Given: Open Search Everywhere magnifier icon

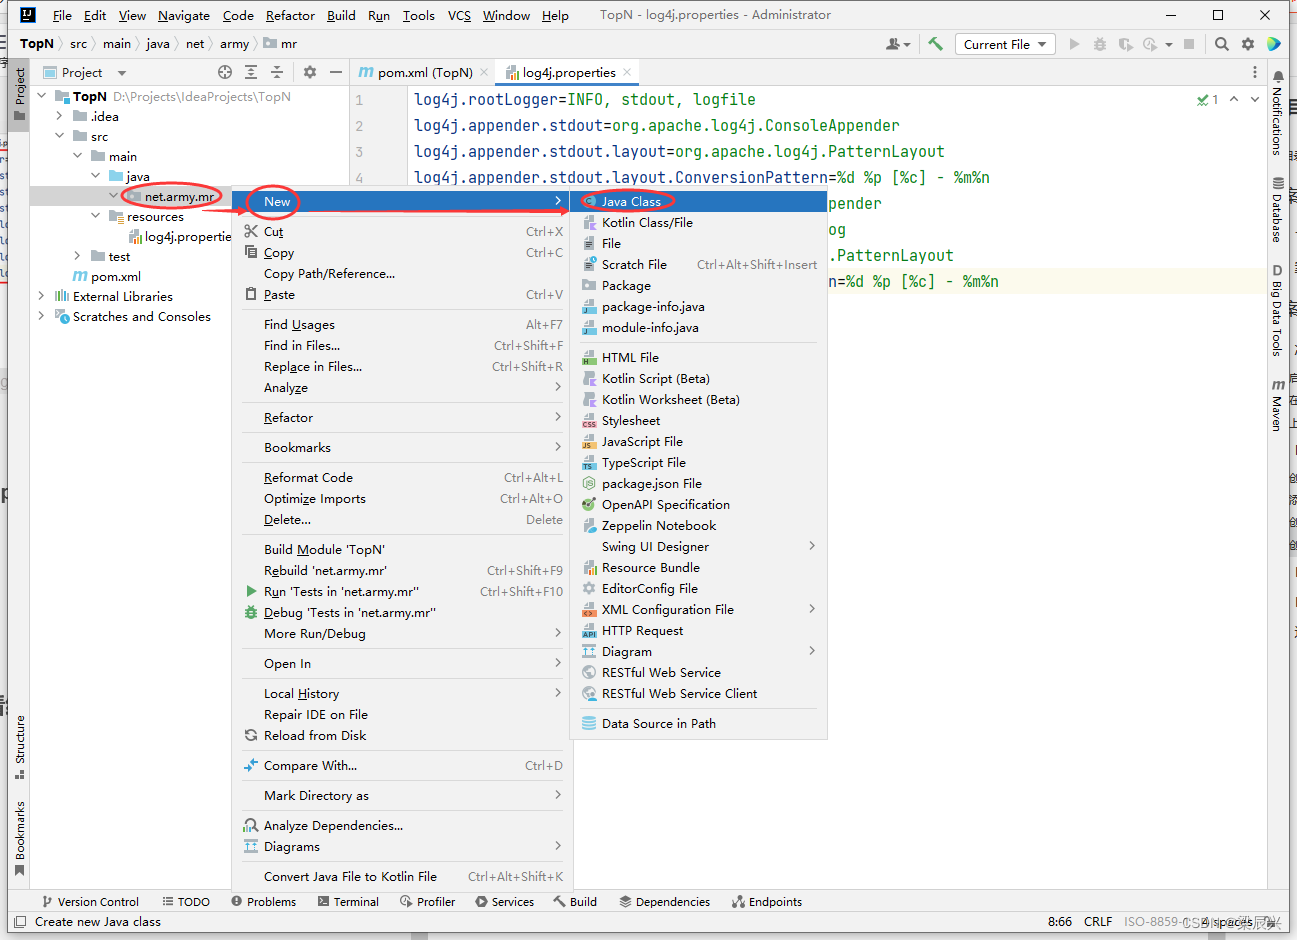Looking at the screenshot, I should [1221, 44].
